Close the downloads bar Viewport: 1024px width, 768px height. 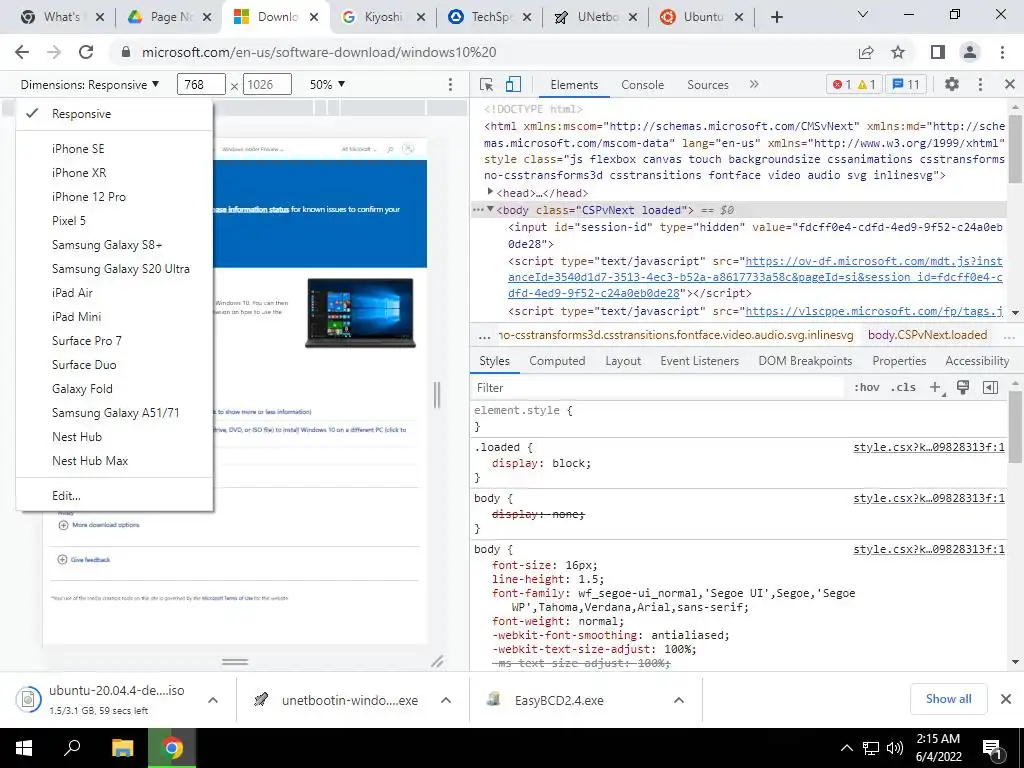1006,699
